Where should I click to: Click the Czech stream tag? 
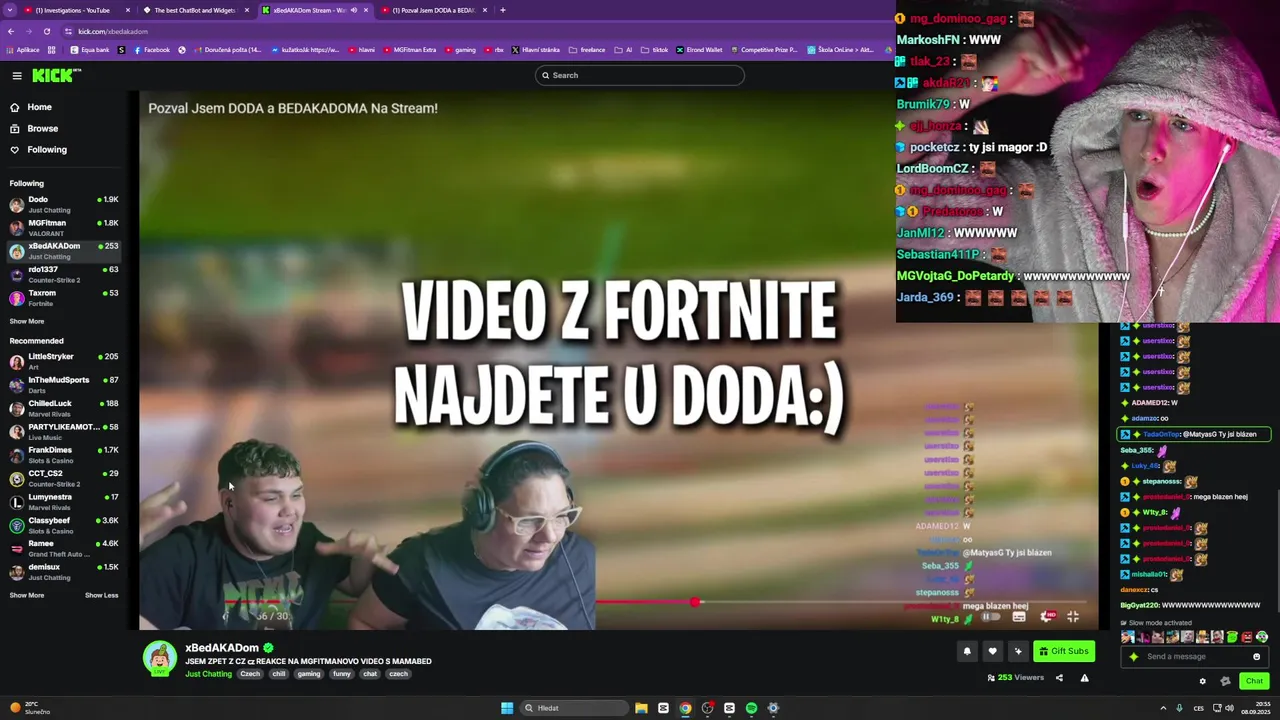(x=250, y=674)
